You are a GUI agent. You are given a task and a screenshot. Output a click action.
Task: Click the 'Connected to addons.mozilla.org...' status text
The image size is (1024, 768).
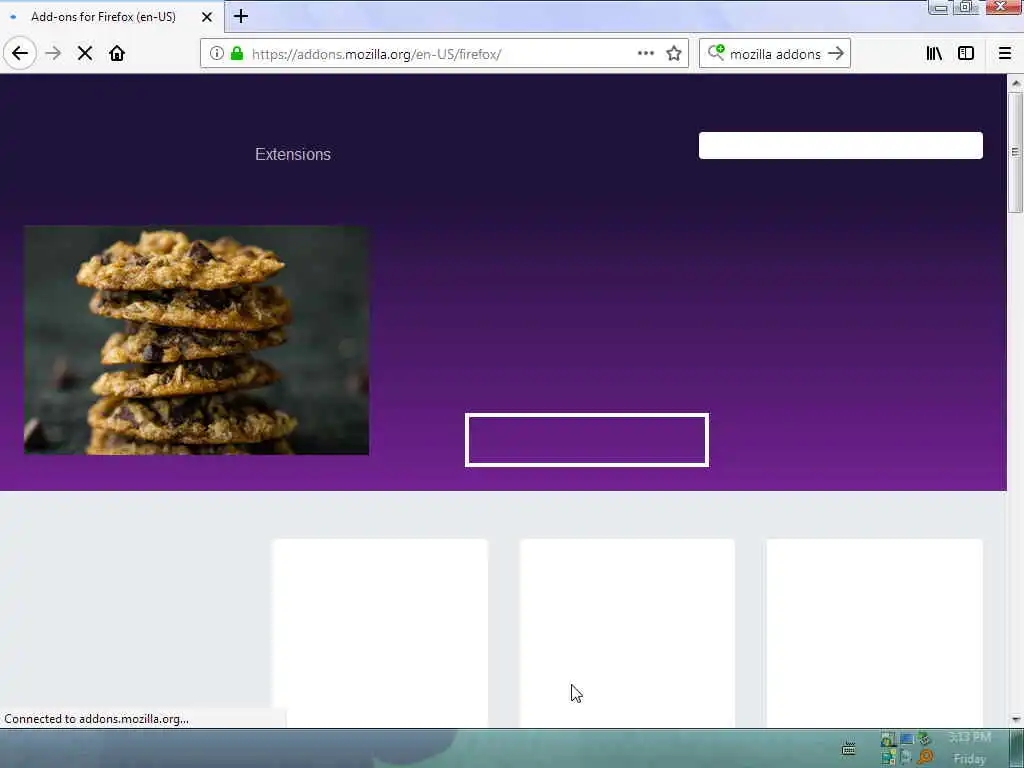[x=96, y=719]
